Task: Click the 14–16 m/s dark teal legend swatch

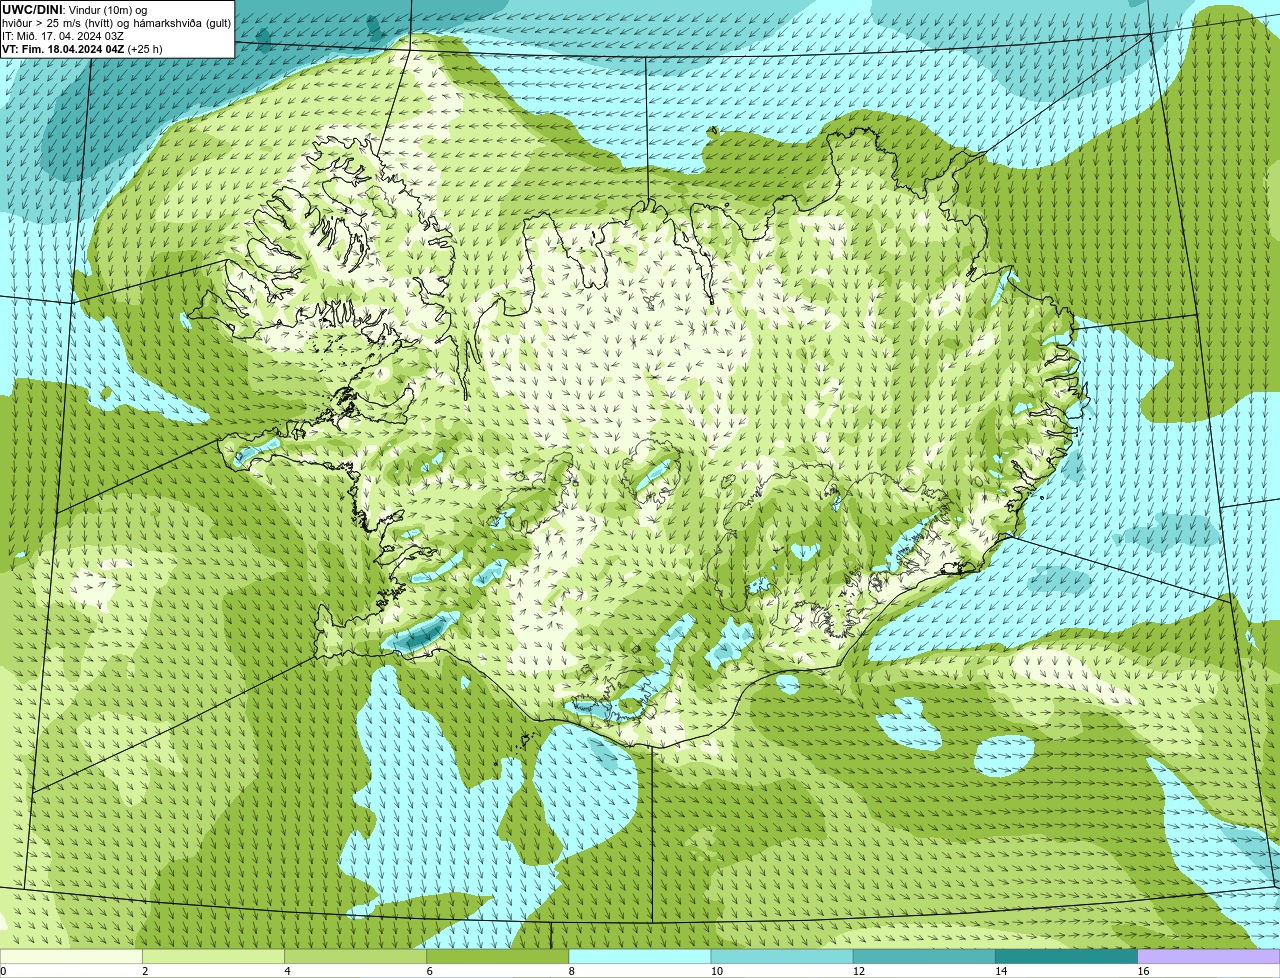Action: [x=1067, y=956]
